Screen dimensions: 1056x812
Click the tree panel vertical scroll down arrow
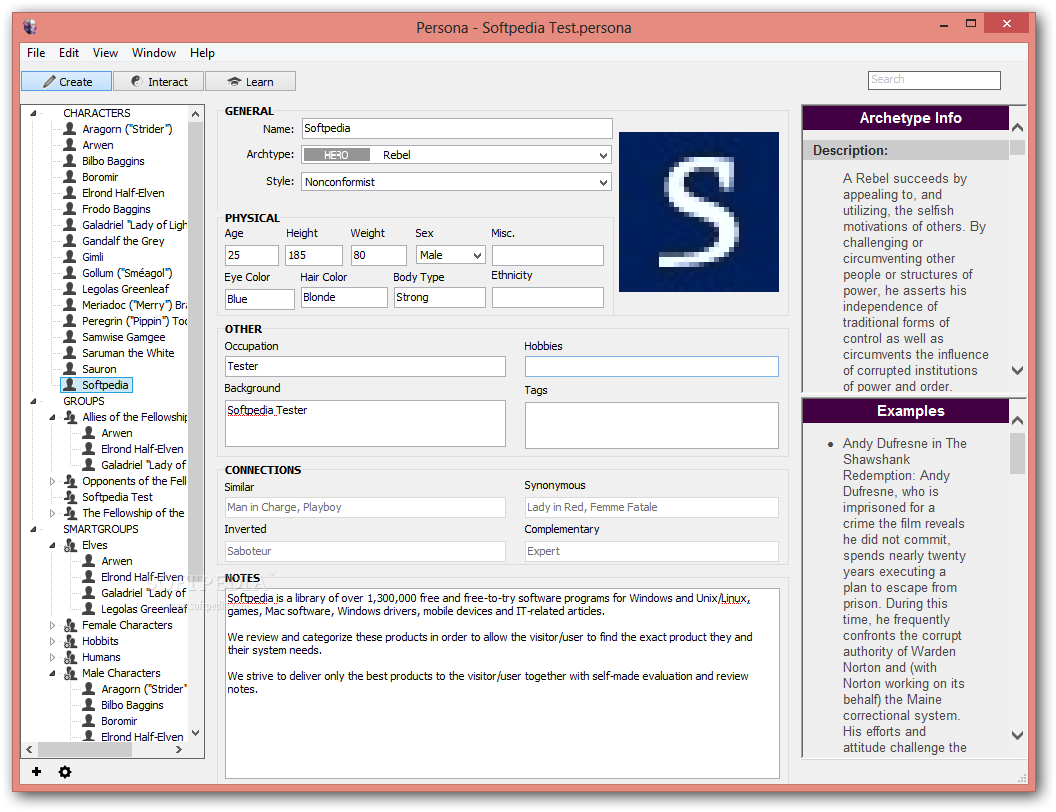[195, 733]
